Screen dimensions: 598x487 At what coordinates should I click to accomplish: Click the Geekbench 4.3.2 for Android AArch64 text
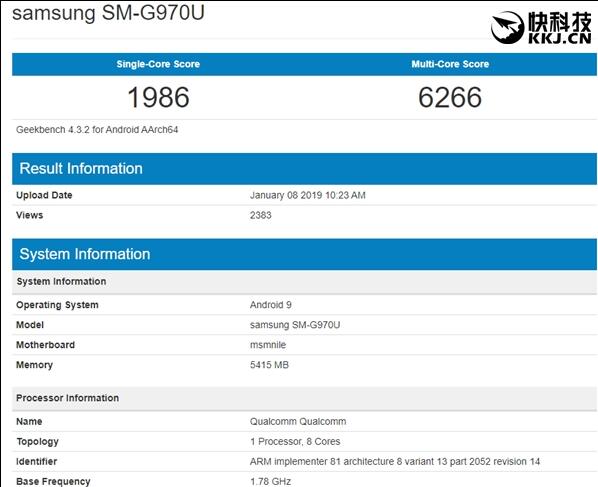[x=97, y=130]
